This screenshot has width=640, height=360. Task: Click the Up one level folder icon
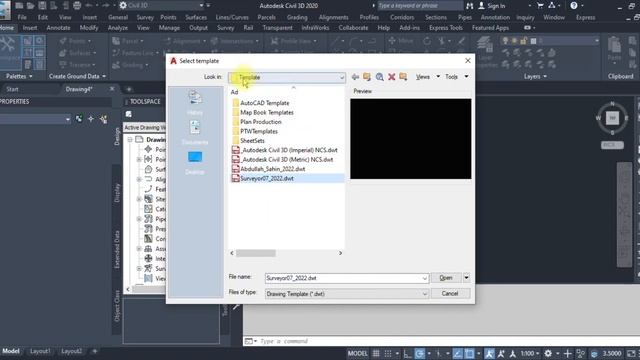point(367,77)
